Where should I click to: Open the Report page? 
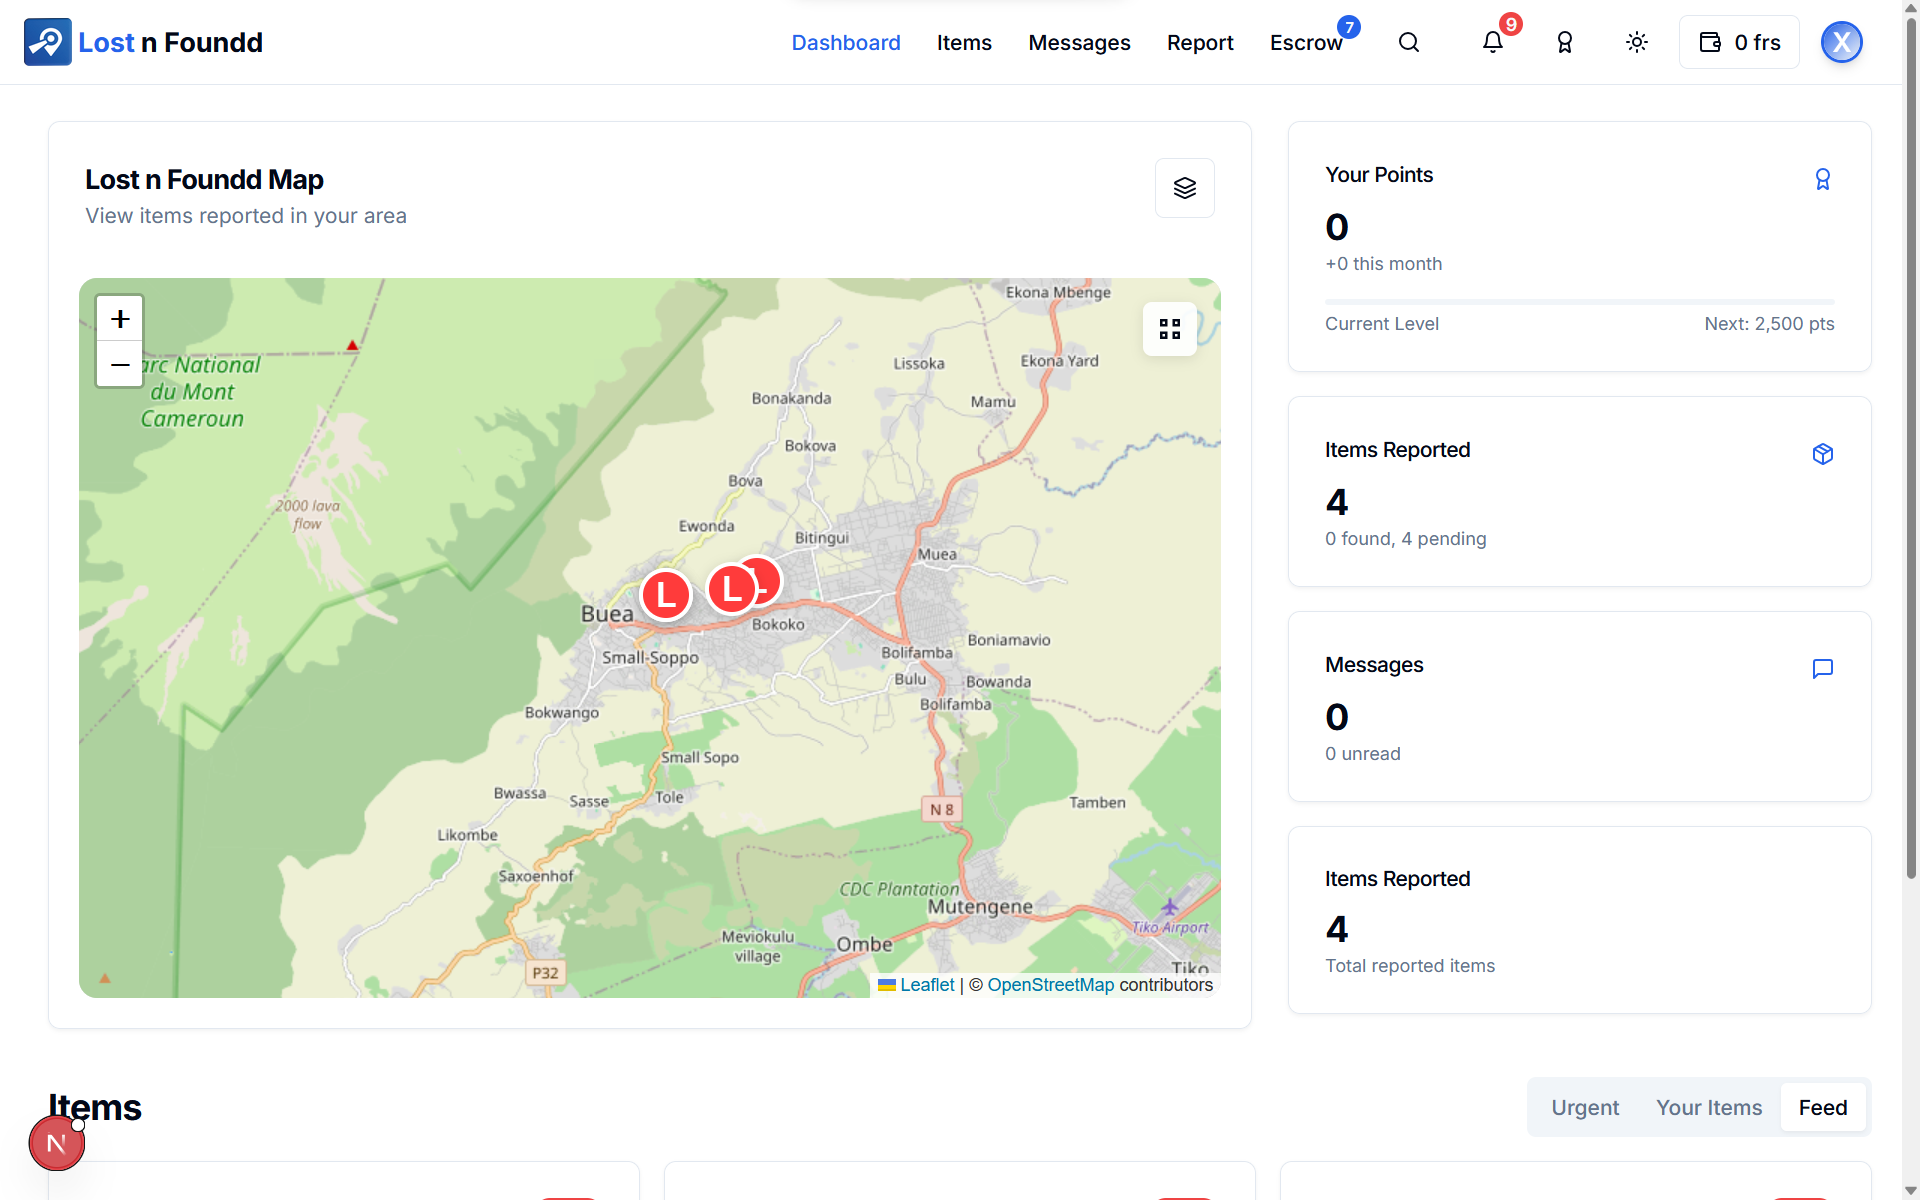coord(1200,42)
